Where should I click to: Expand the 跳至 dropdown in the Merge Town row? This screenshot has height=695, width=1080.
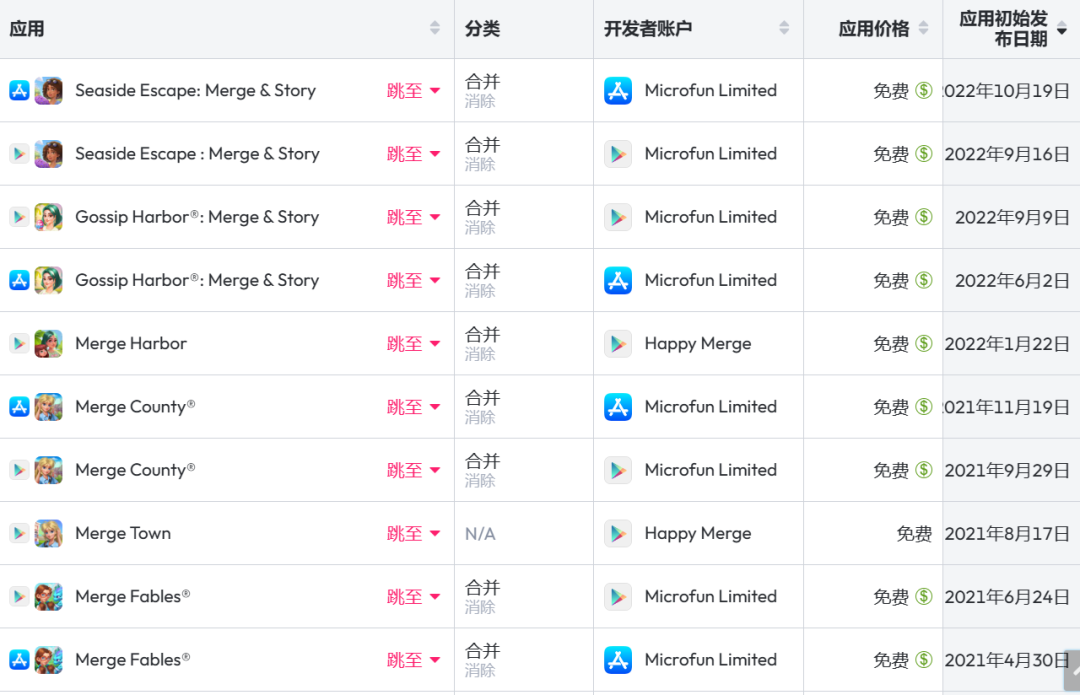click(414, 533)
